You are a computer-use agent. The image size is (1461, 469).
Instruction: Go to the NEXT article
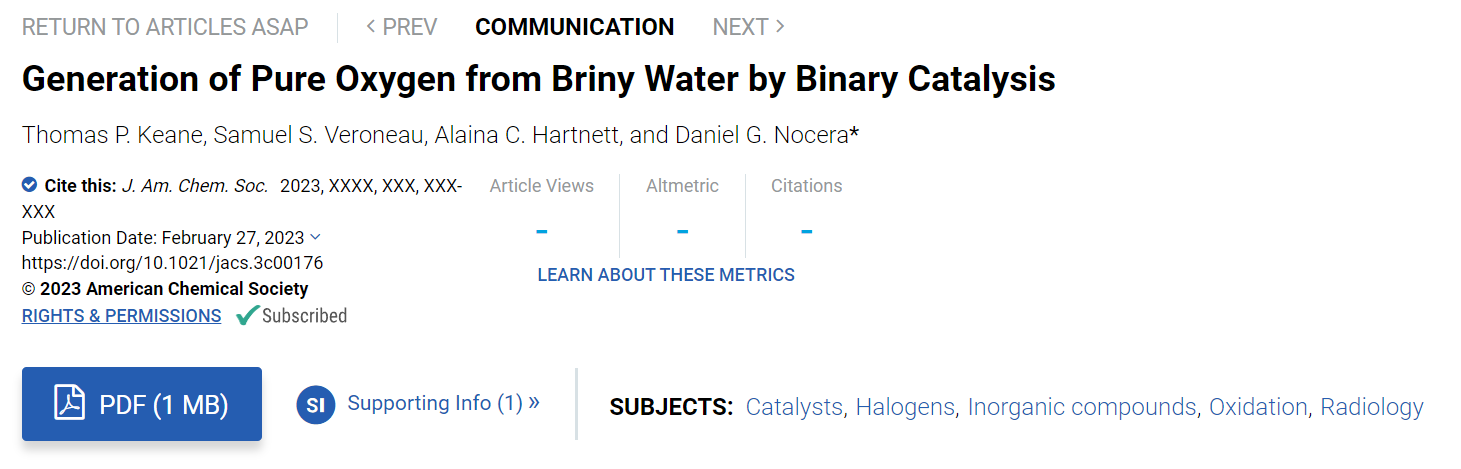(x=749, y=27)
